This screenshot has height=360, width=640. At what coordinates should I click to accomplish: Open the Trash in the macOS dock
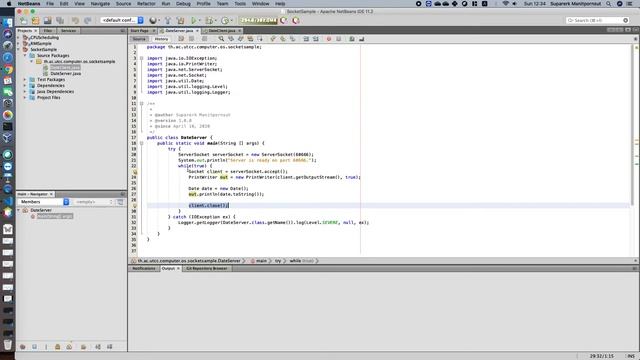point(8,344)
